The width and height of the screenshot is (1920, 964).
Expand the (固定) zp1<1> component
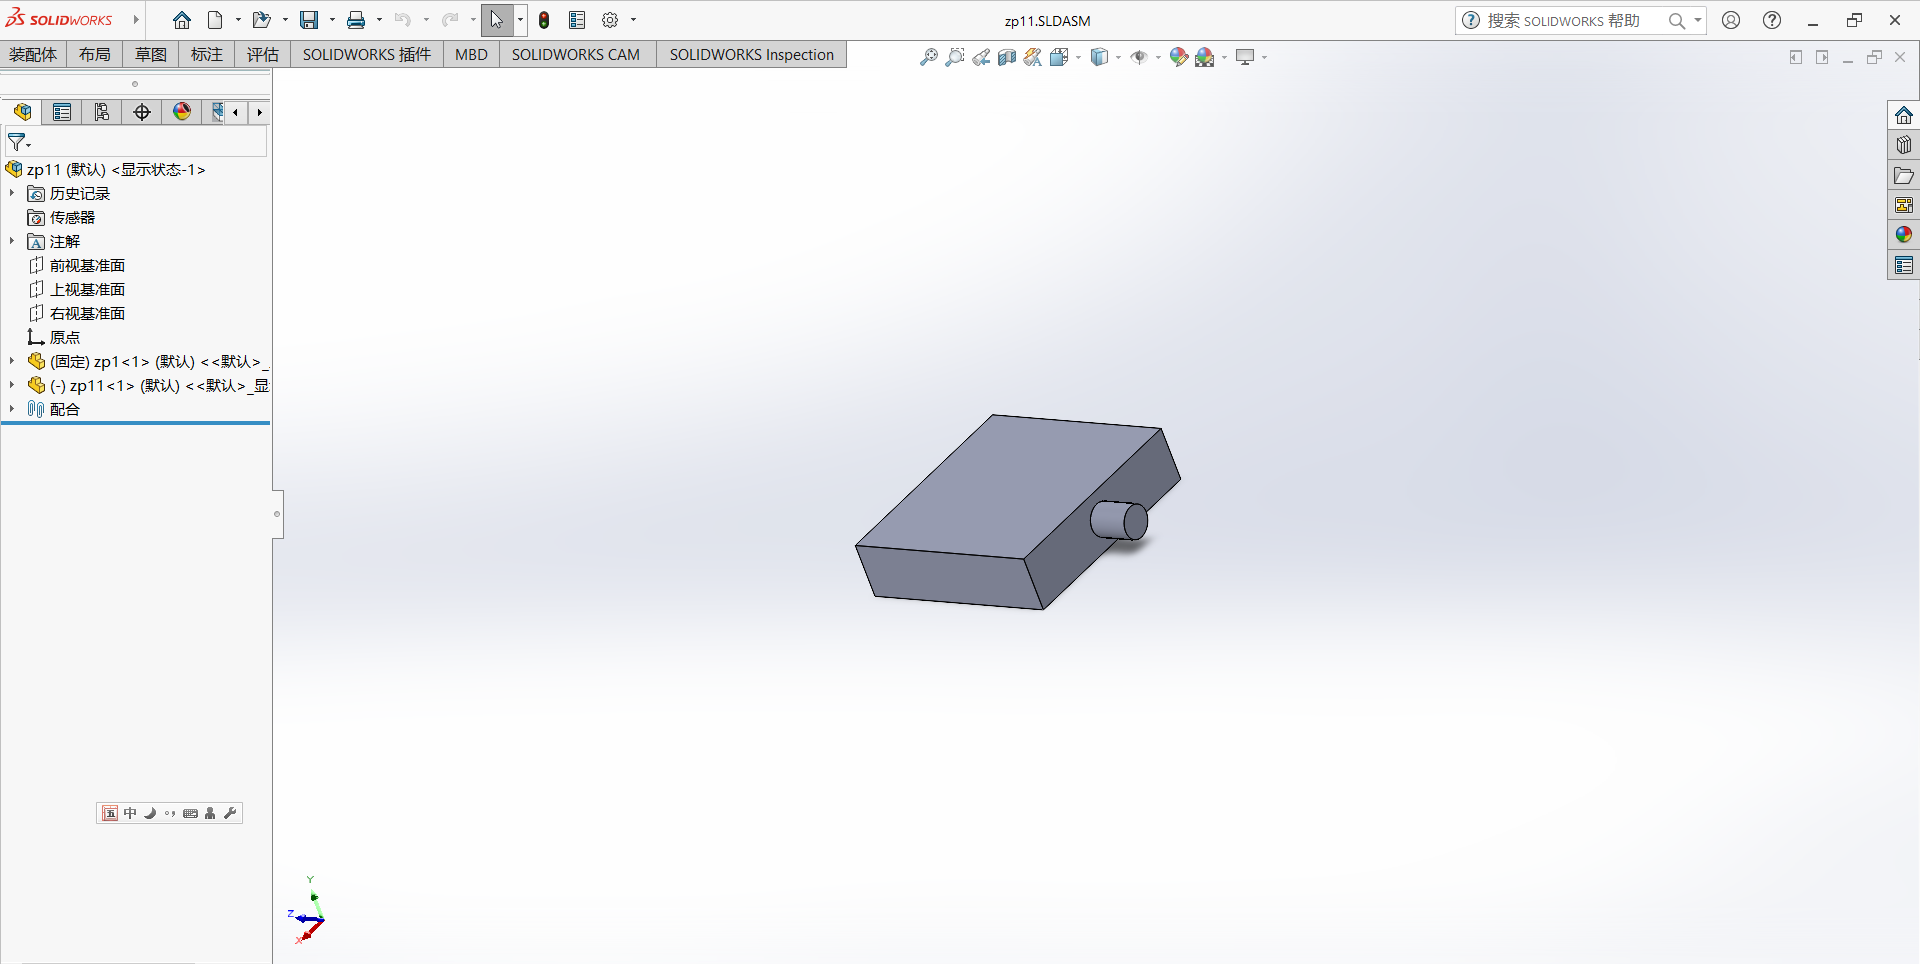tap(12, 361)
